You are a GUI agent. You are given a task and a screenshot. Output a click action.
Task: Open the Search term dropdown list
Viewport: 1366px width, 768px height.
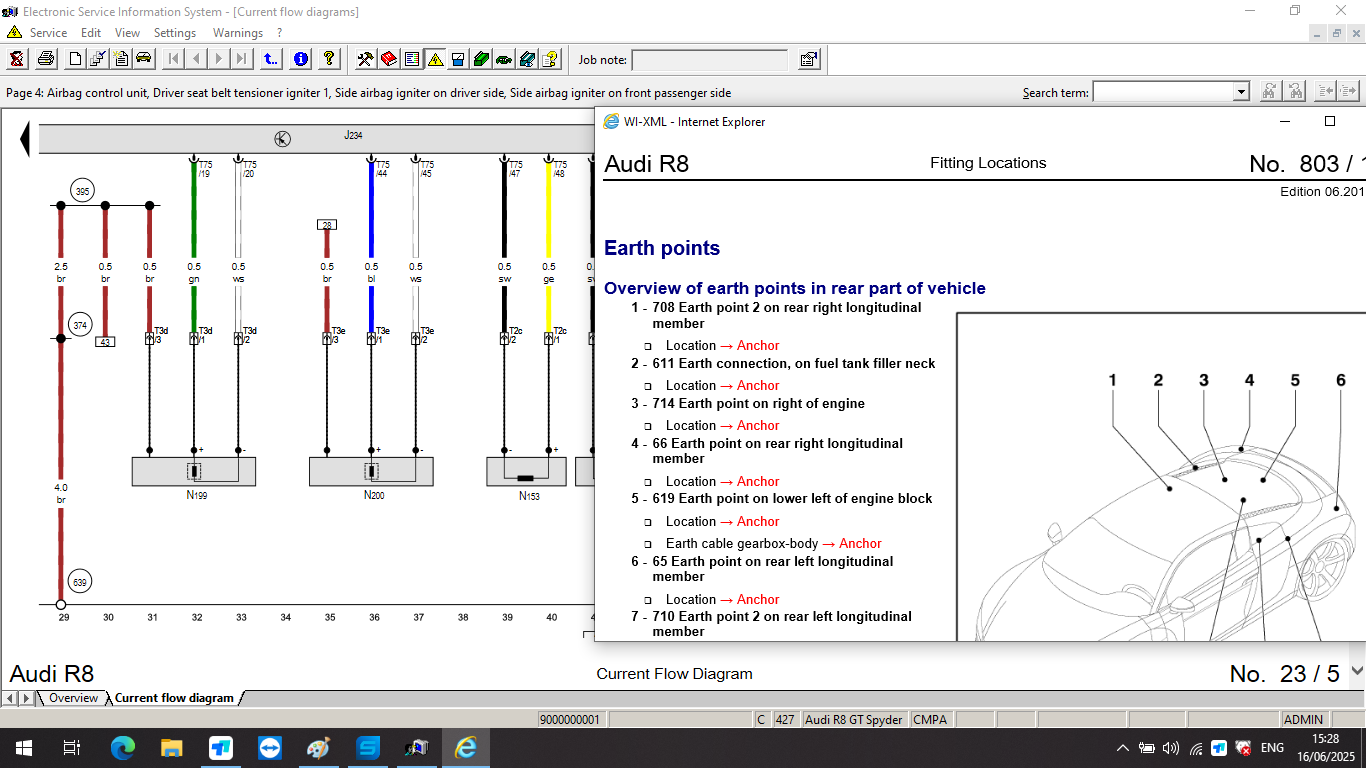(x=1241, y=90)
